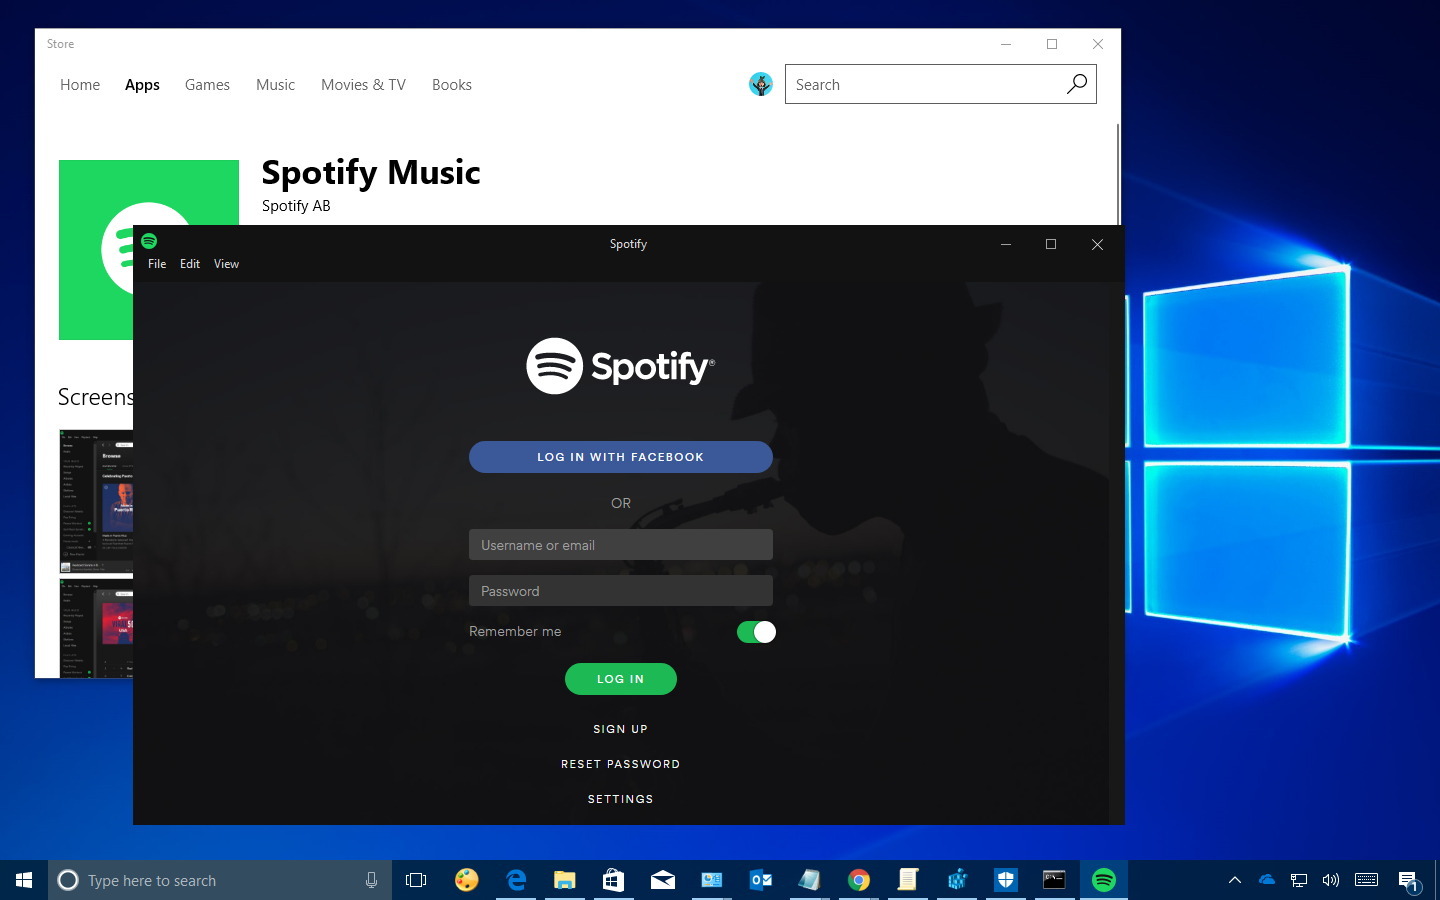The width and height of the screenshot is (1440, 900).
Task: Click the microphone icon in Windows search
Action: click(x=371, y=880)
